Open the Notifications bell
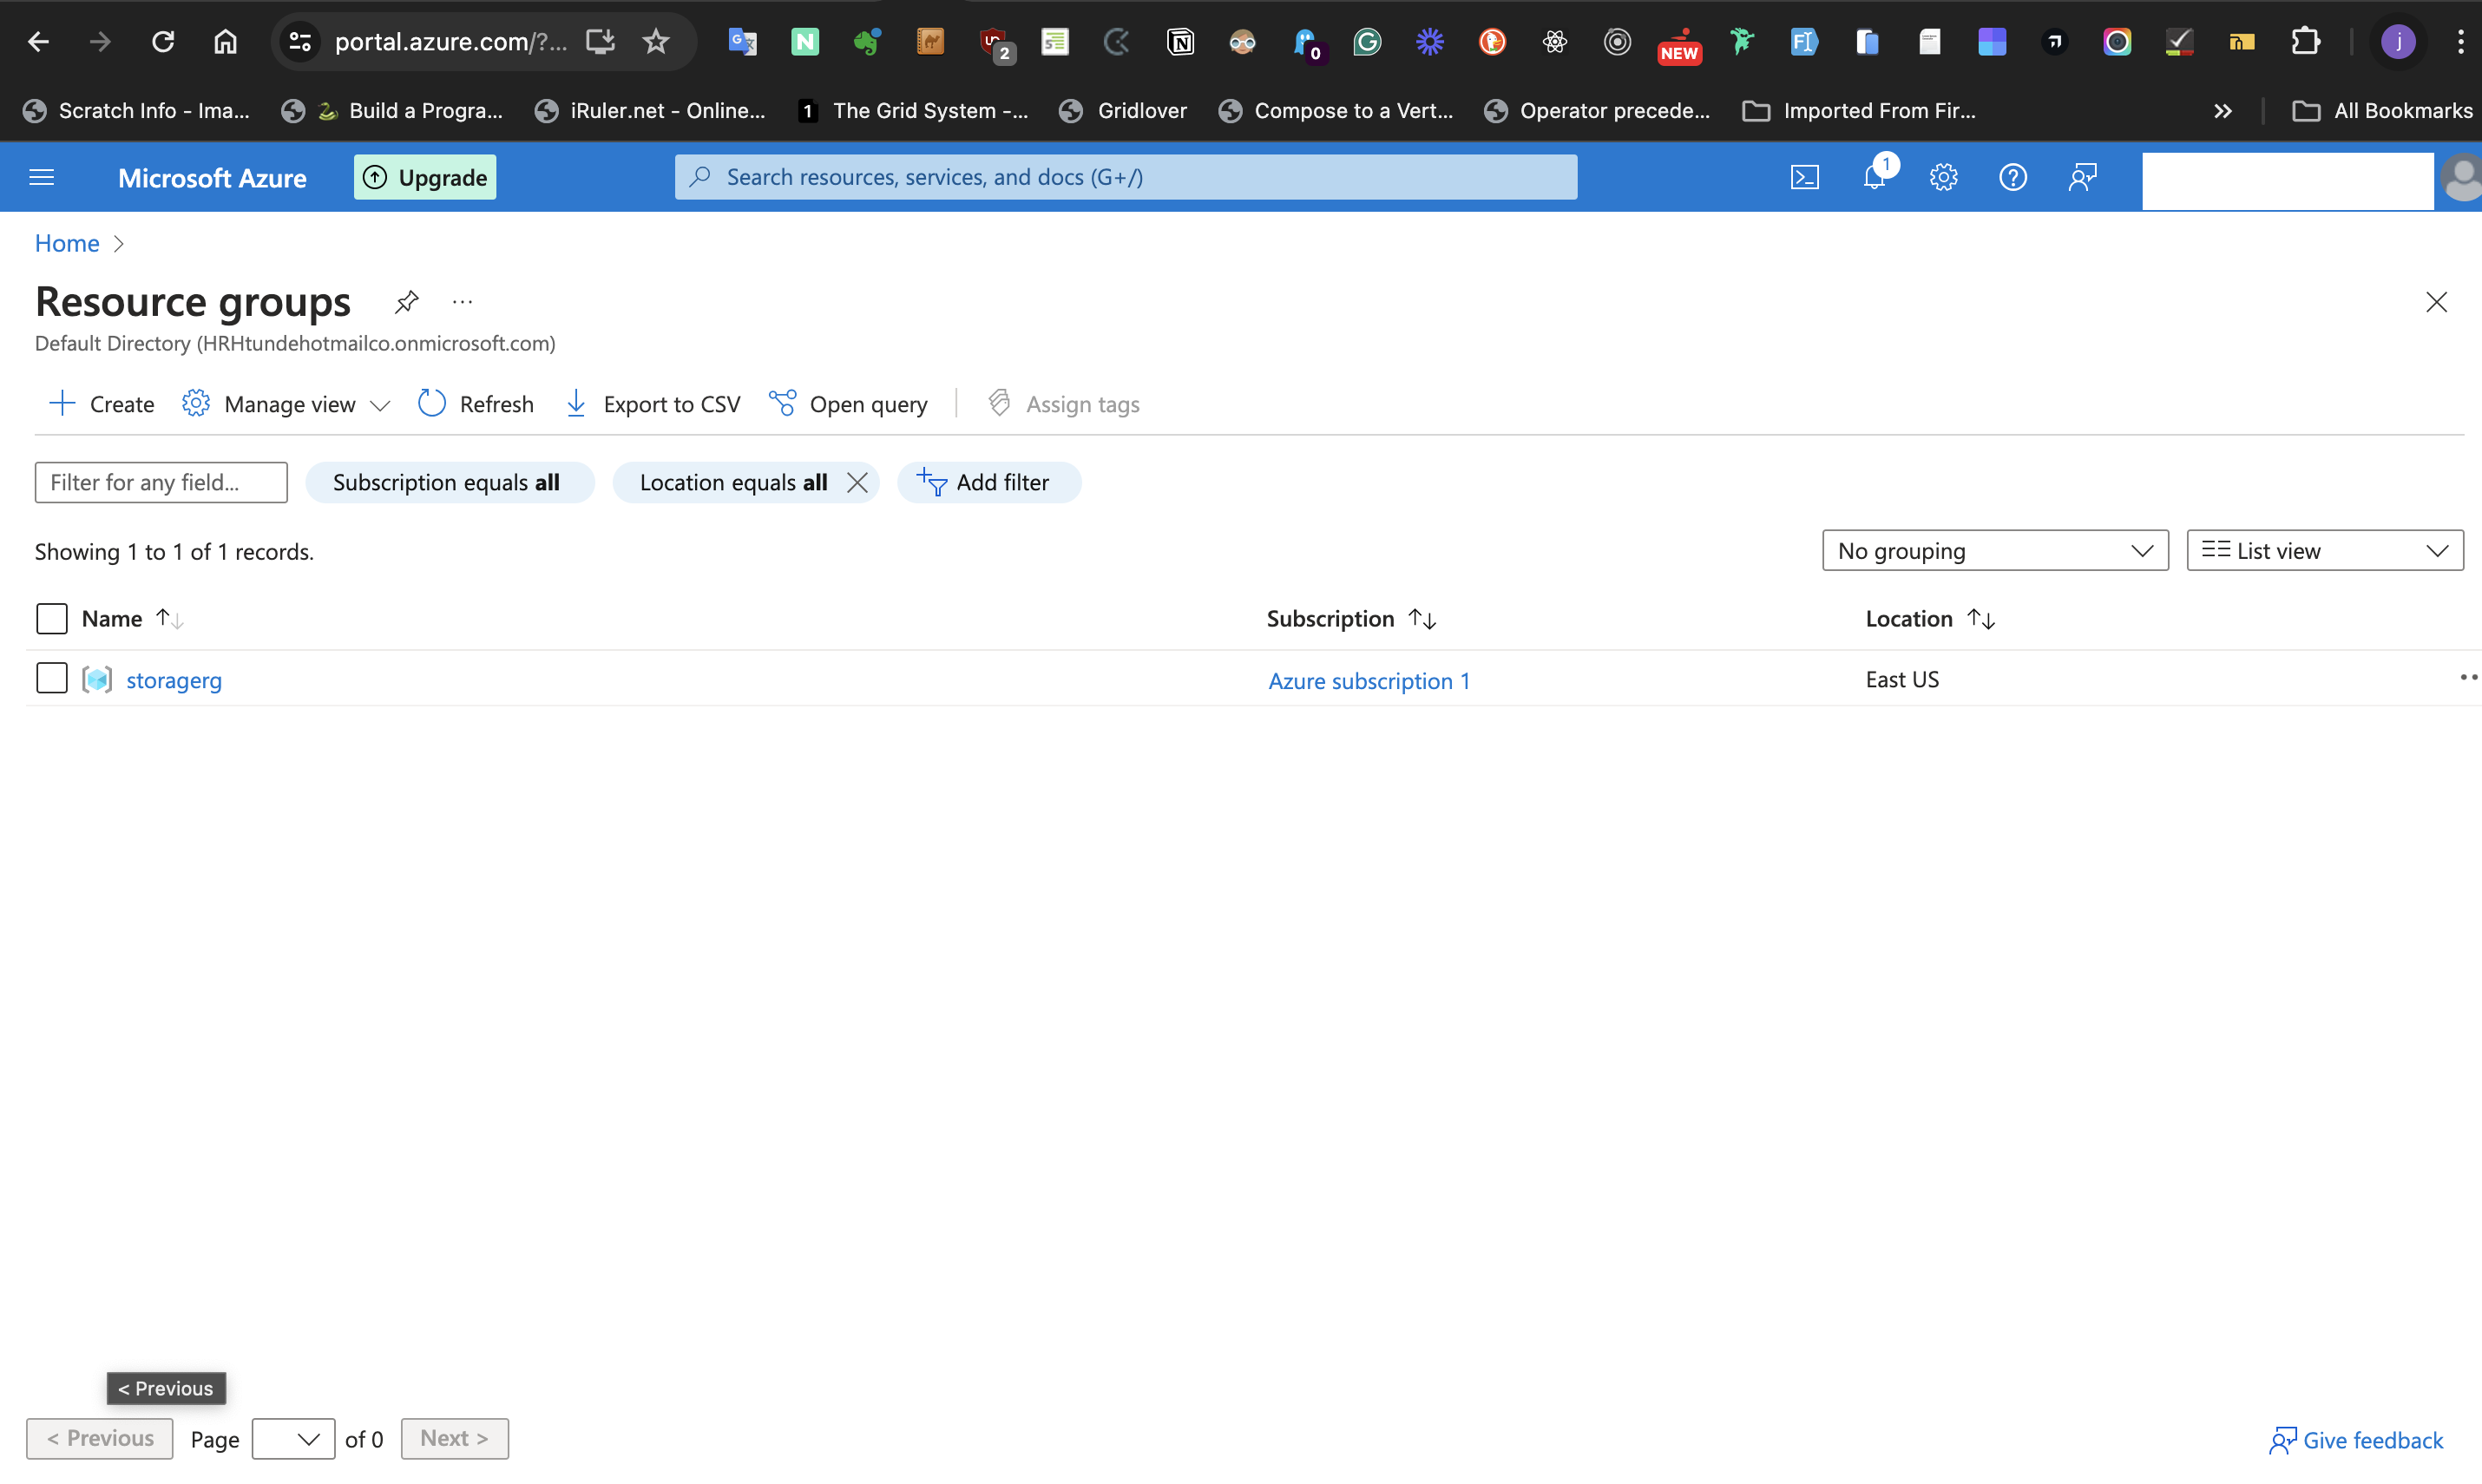Image resolution: width=2482 pixels, height=1484 pixels. 1874,176
